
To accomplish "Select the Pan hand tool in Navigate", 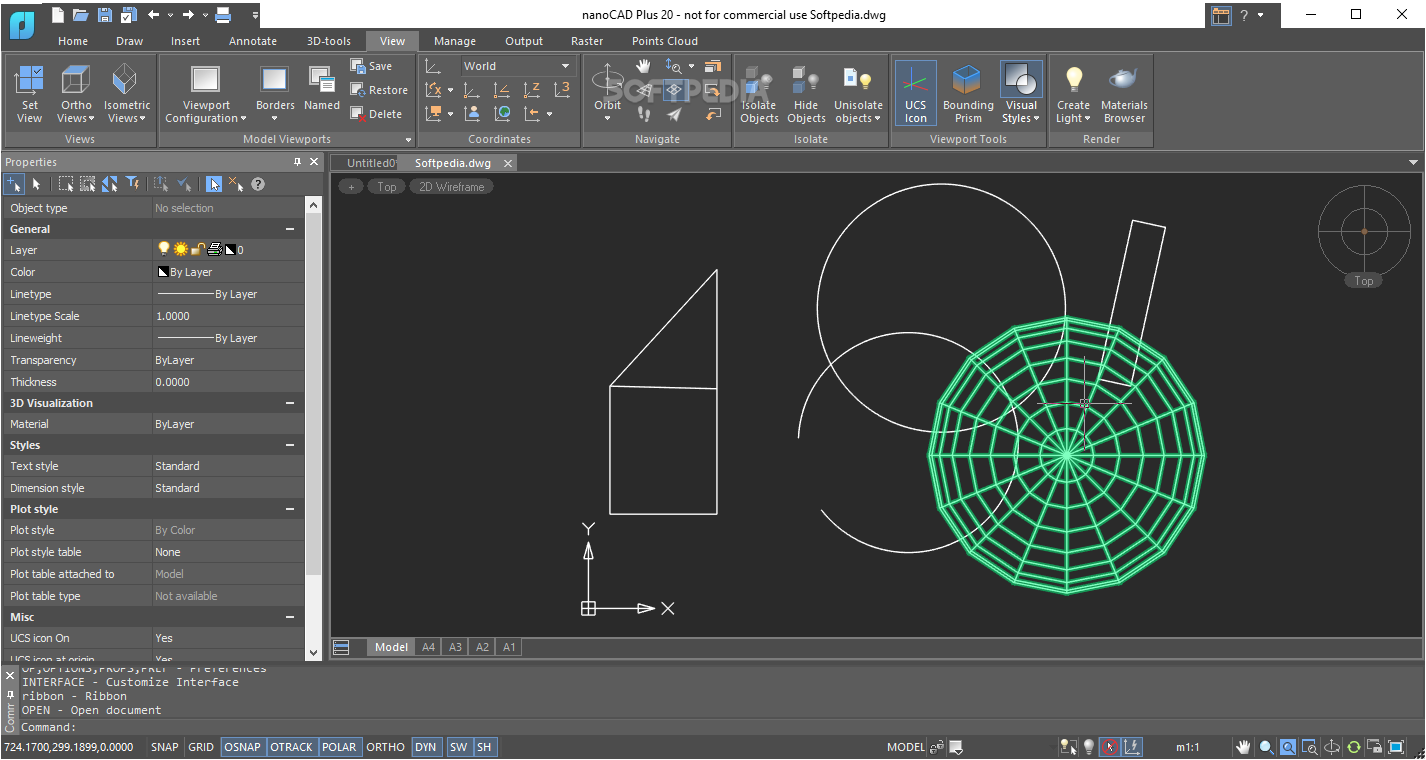I will click(x=644, y=66).
